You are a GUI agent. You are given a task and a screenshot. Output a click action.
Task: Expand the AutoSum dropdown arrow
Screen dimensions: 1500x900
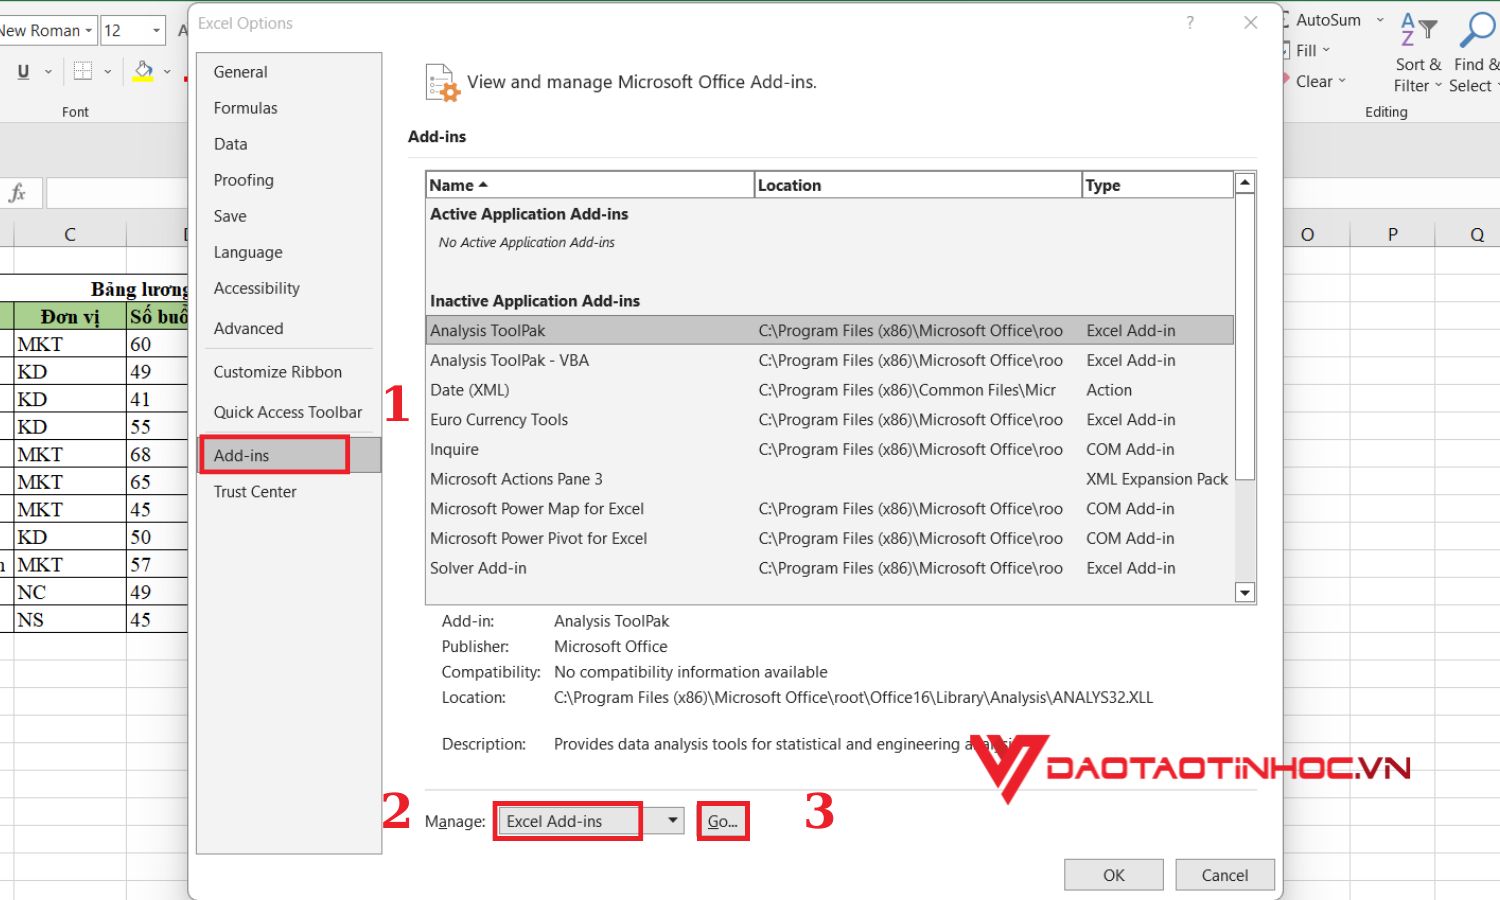pyautogui.click(x=1380, y=20)
